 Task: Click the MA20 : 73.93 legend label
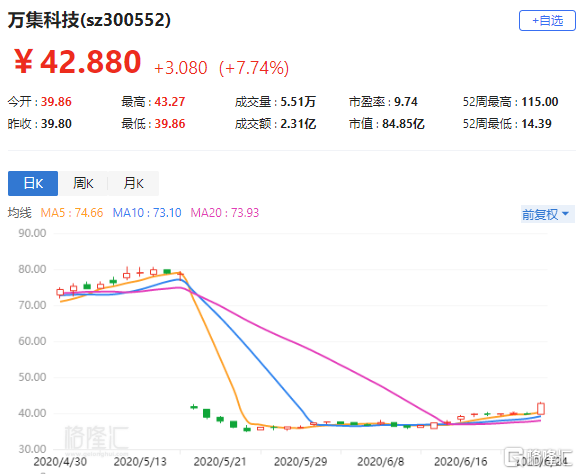click(x=225, y=213)
